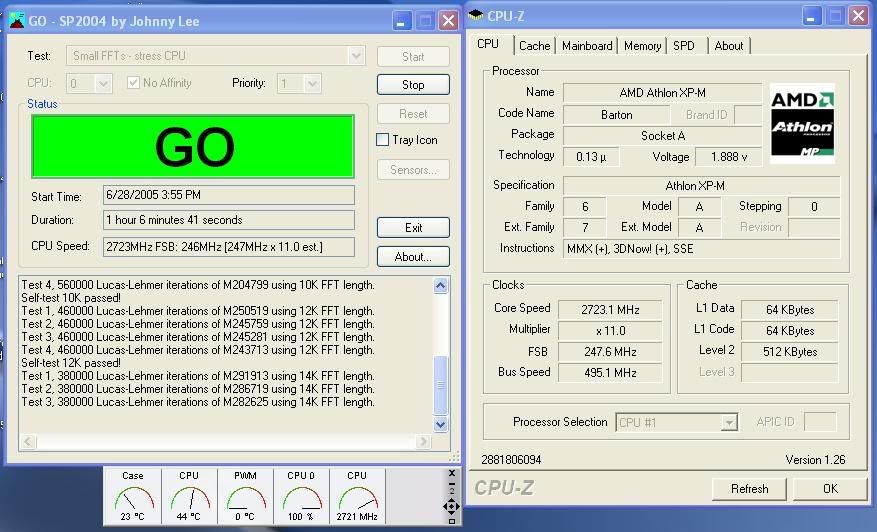Click the CPU Speed field in SP2004

[229, 247]
